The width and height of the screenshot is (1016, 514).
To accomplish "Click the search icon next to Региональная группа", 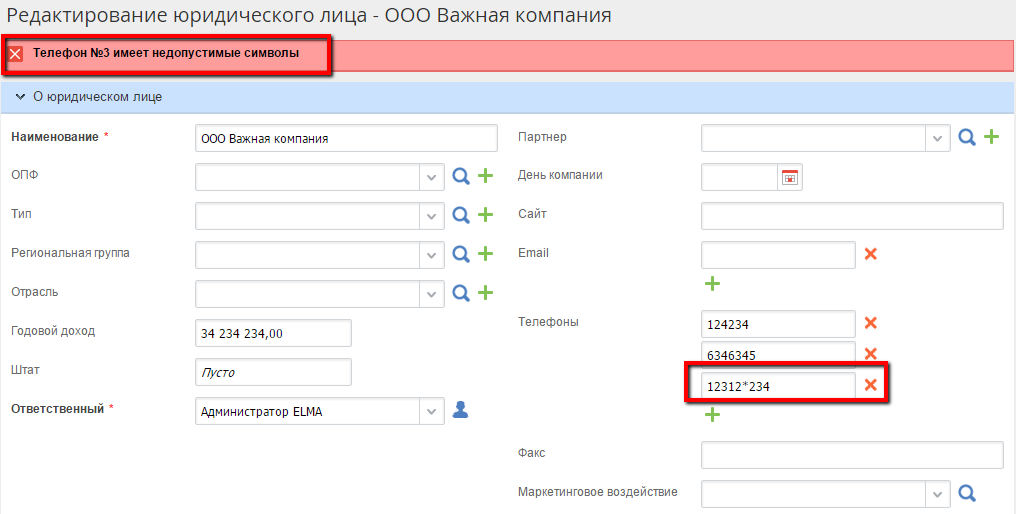I will (460, 254).
